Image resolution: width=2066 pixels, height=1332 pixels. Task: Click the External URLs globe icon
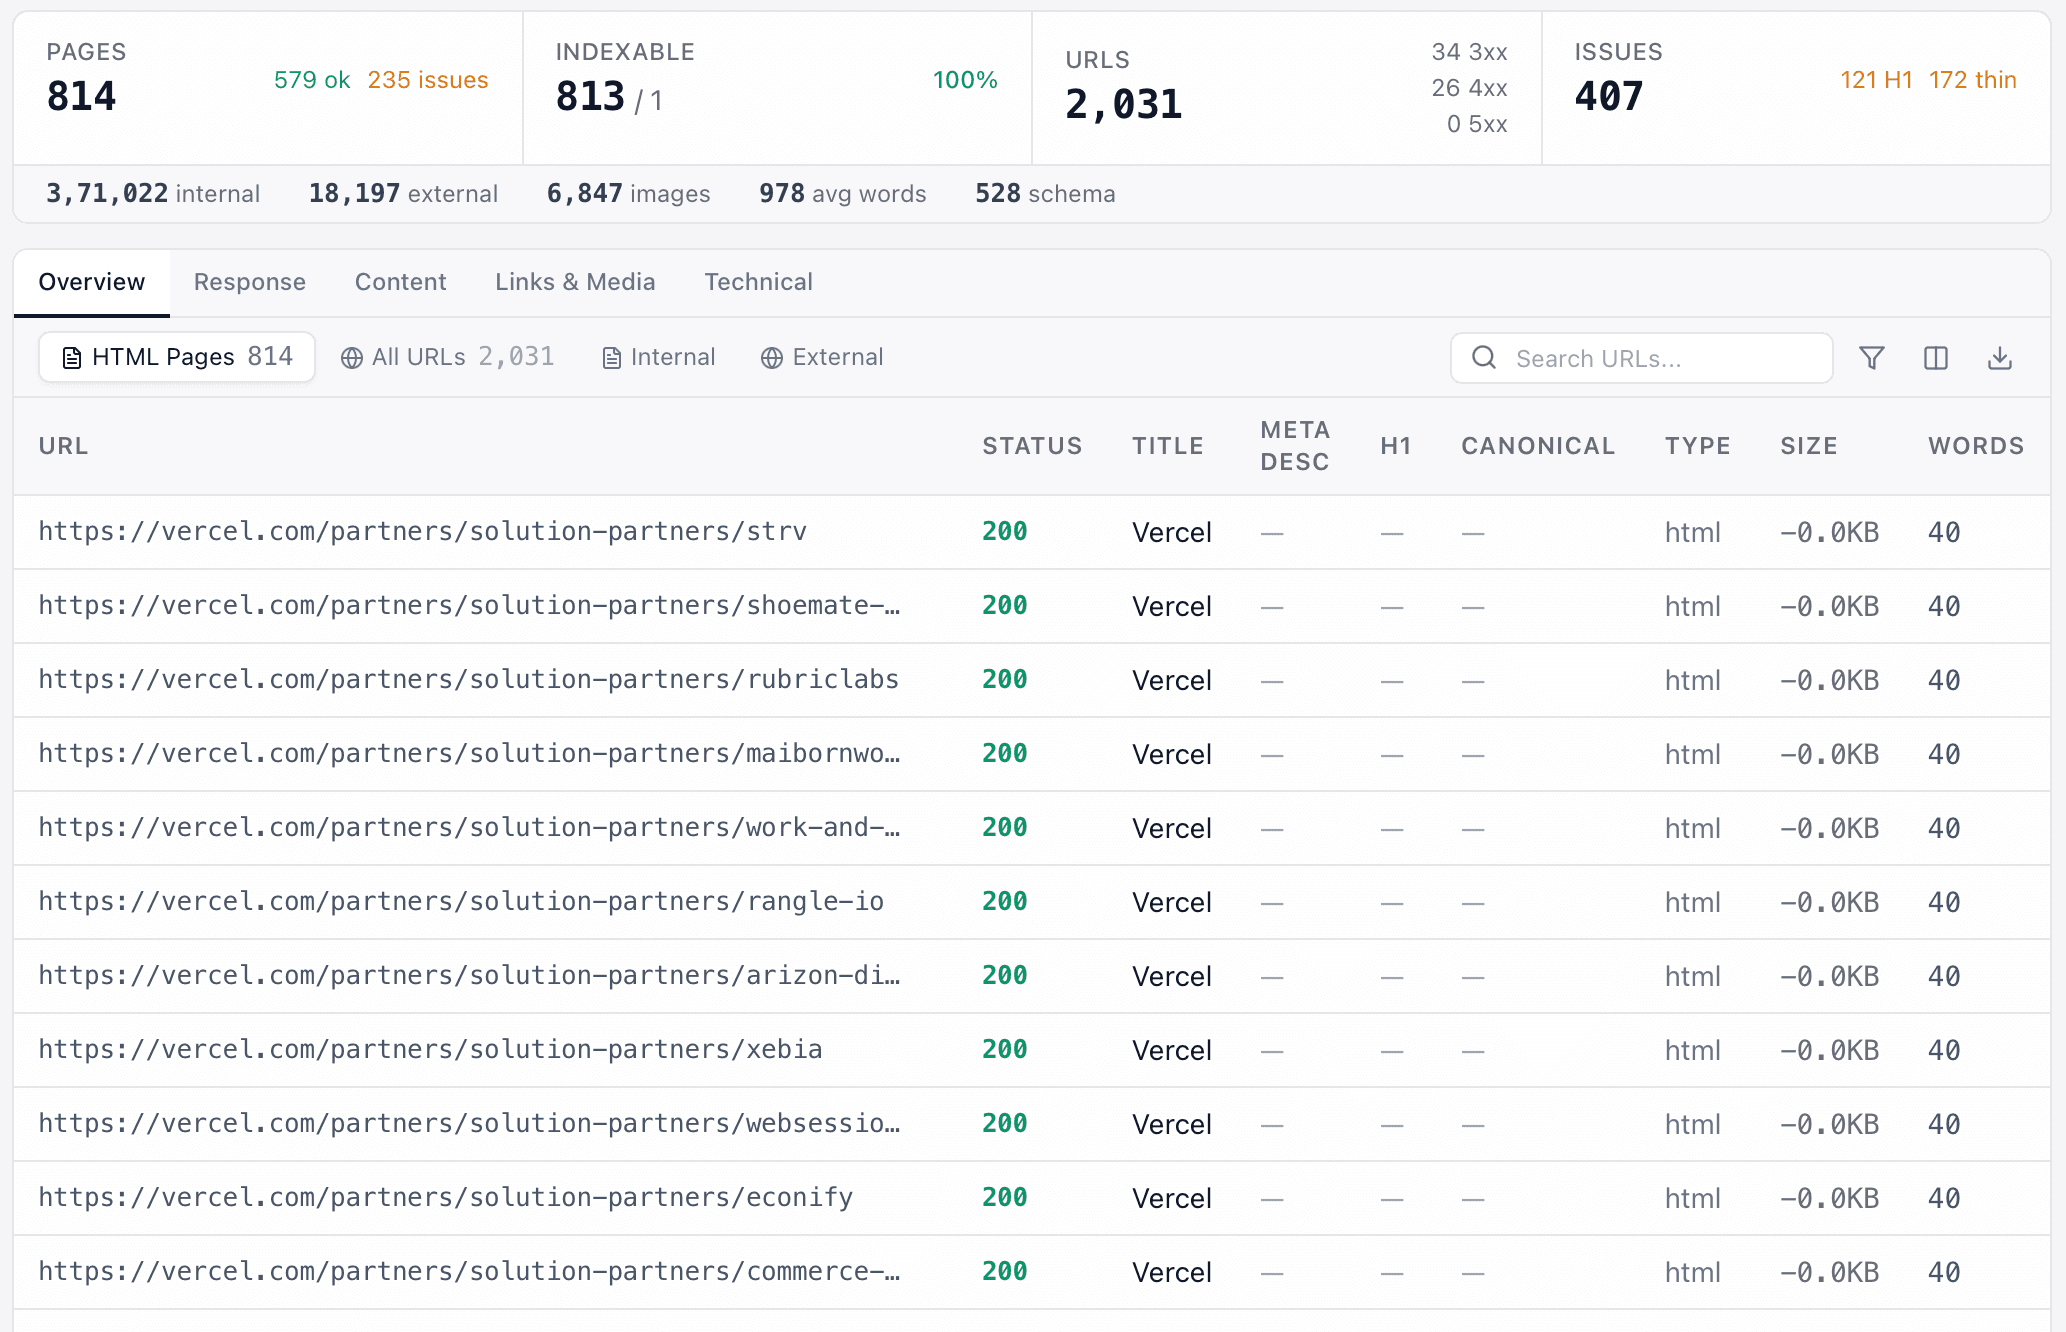click(771, 357)
